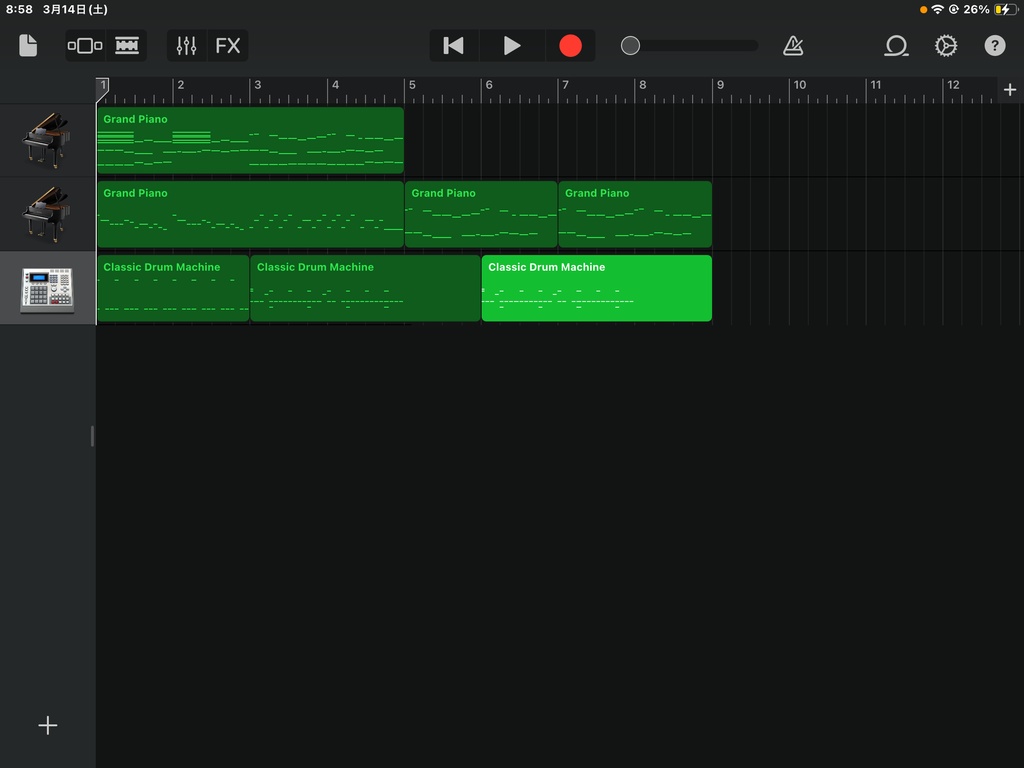Image resolution: width=1024 pixels, height=768 pixels.
Task: Select Classic Drum Machine region at bar 3
Action: [365, 288]
